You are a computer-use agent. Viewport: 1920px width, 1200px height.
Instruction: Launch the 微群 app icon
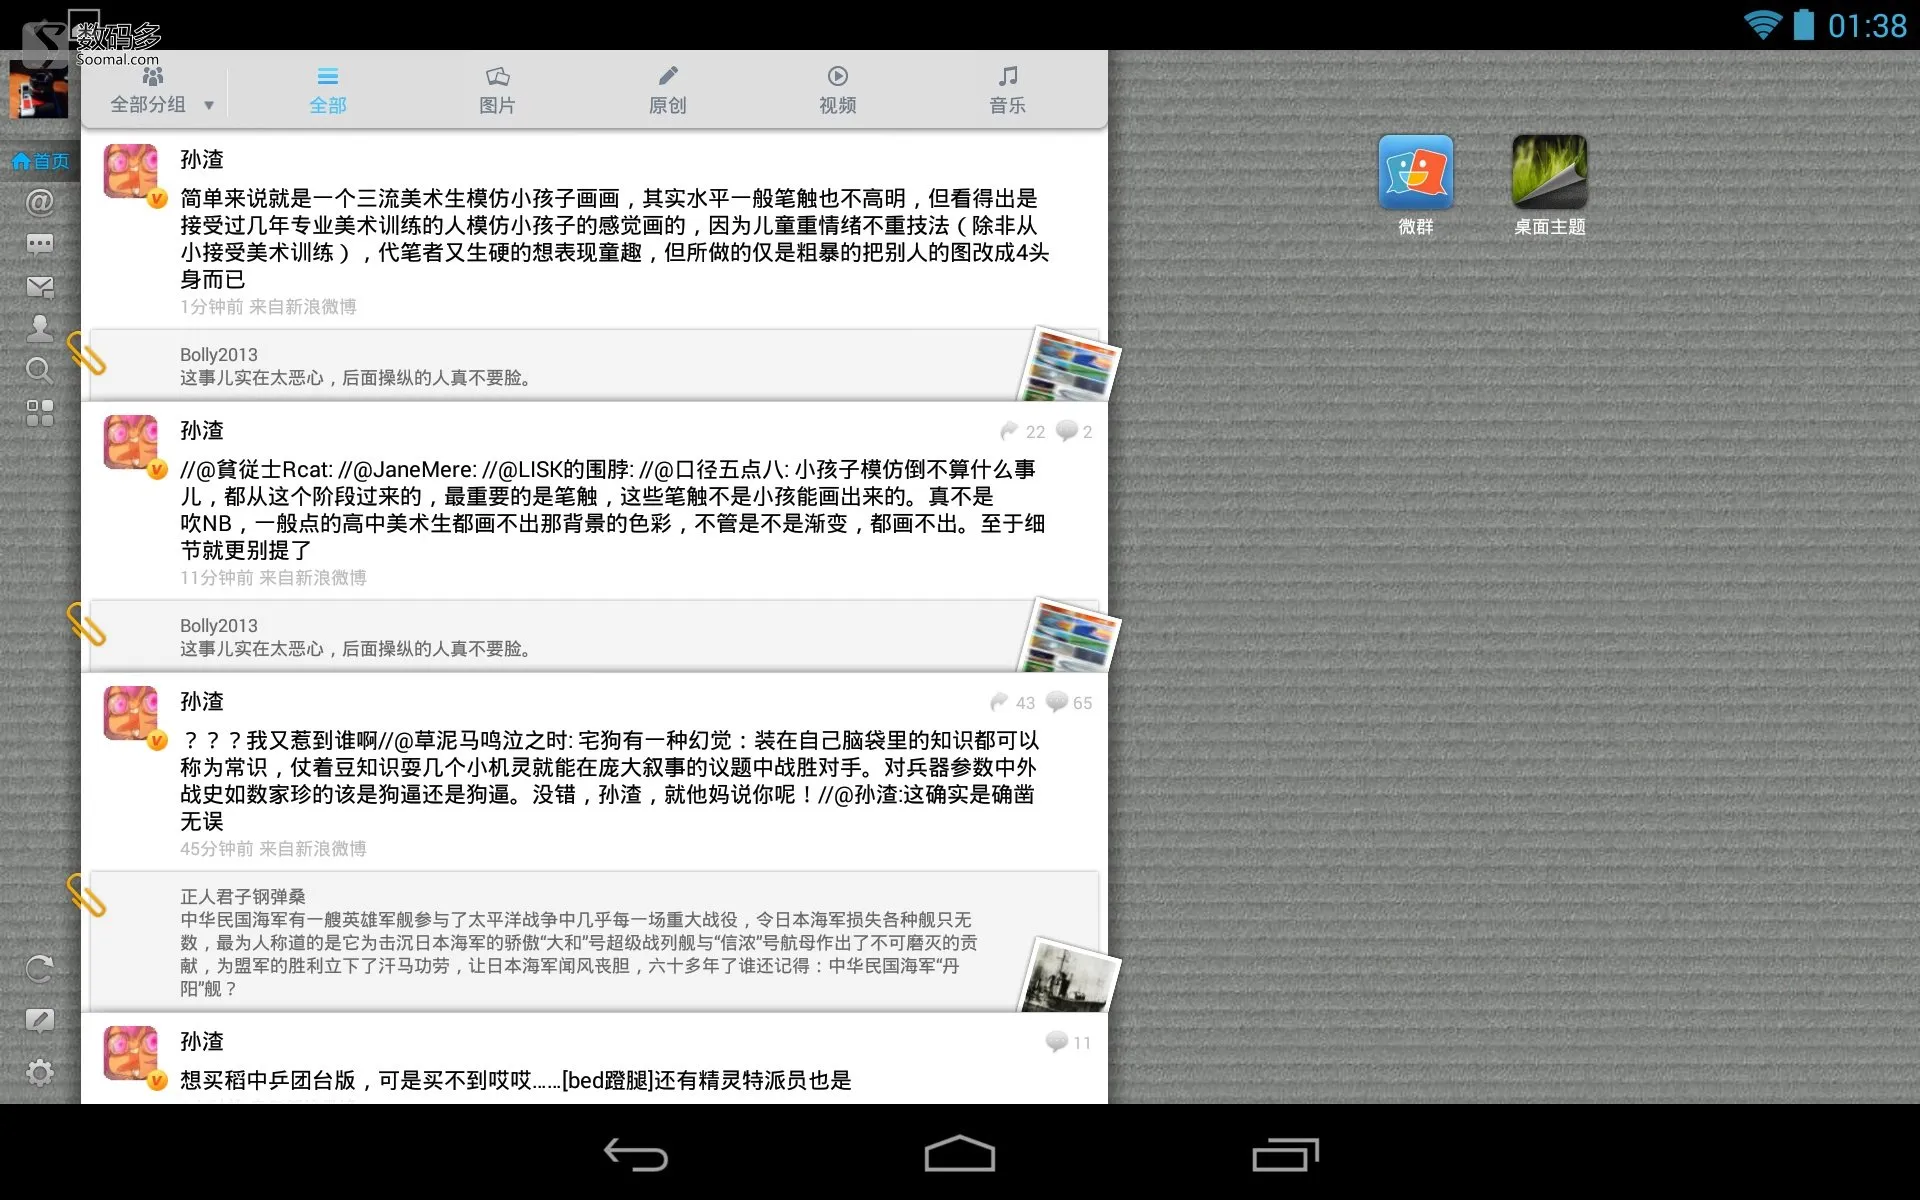1416,186
